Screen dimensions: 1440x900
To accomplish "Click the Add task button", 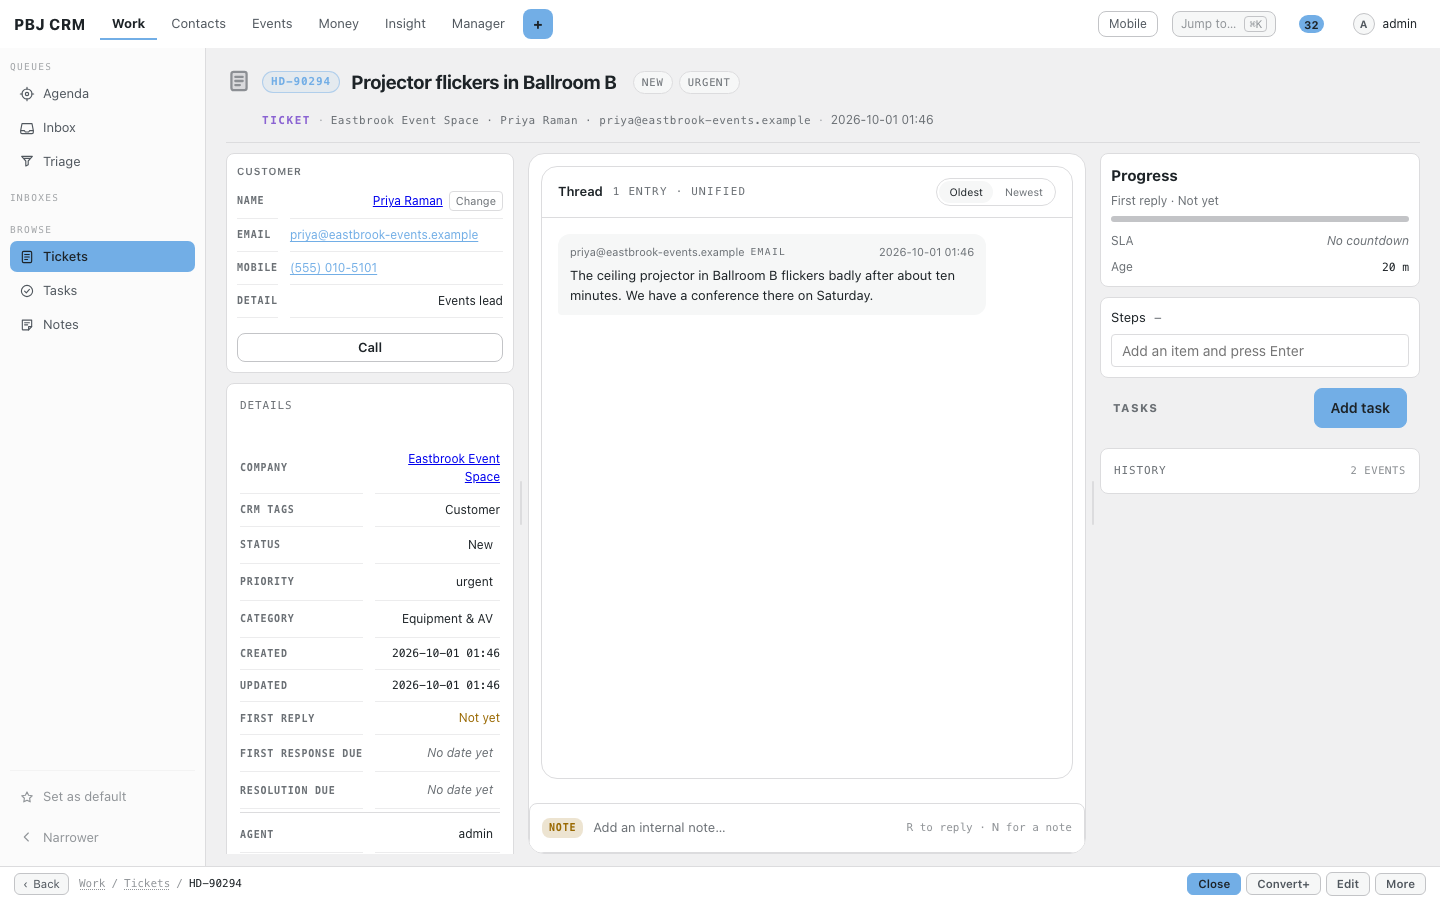I will (x=1360, y=408).
